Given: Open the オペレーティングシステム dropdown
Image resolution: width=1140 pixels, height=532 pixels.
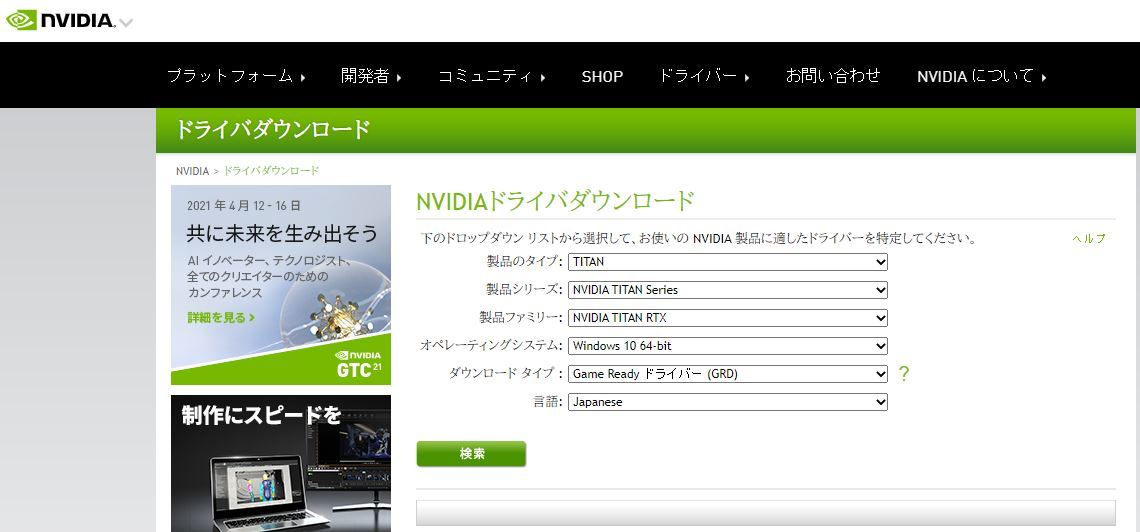Looking at the screenshot, I should 728,346.
